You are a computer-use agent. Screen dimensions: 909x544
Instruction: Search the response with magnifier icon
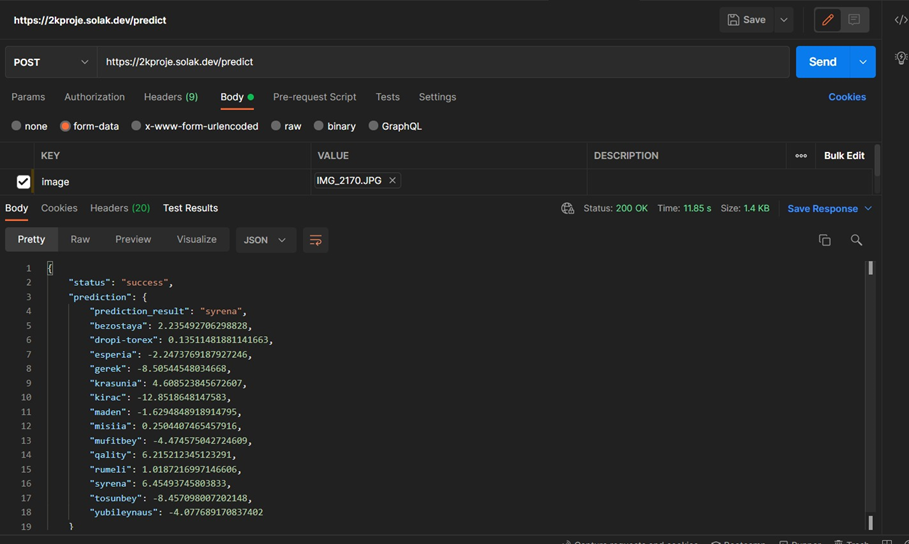tap(856, 240)
